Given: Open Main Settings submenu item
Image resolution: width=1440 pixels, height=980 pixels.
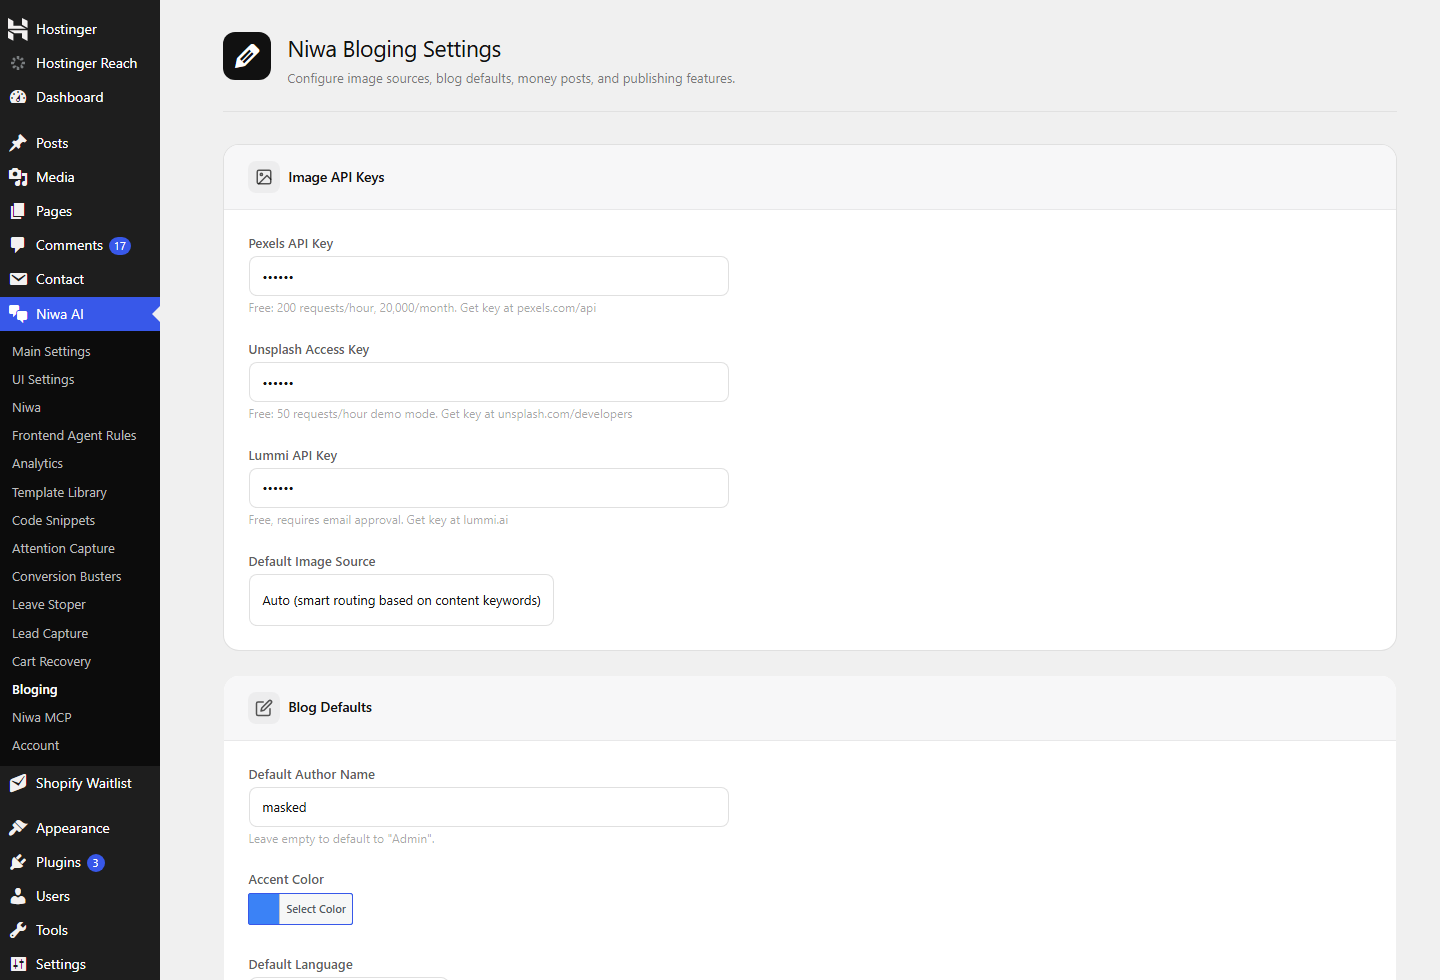Looking at the screenshot, I should [x=51, y=352].
